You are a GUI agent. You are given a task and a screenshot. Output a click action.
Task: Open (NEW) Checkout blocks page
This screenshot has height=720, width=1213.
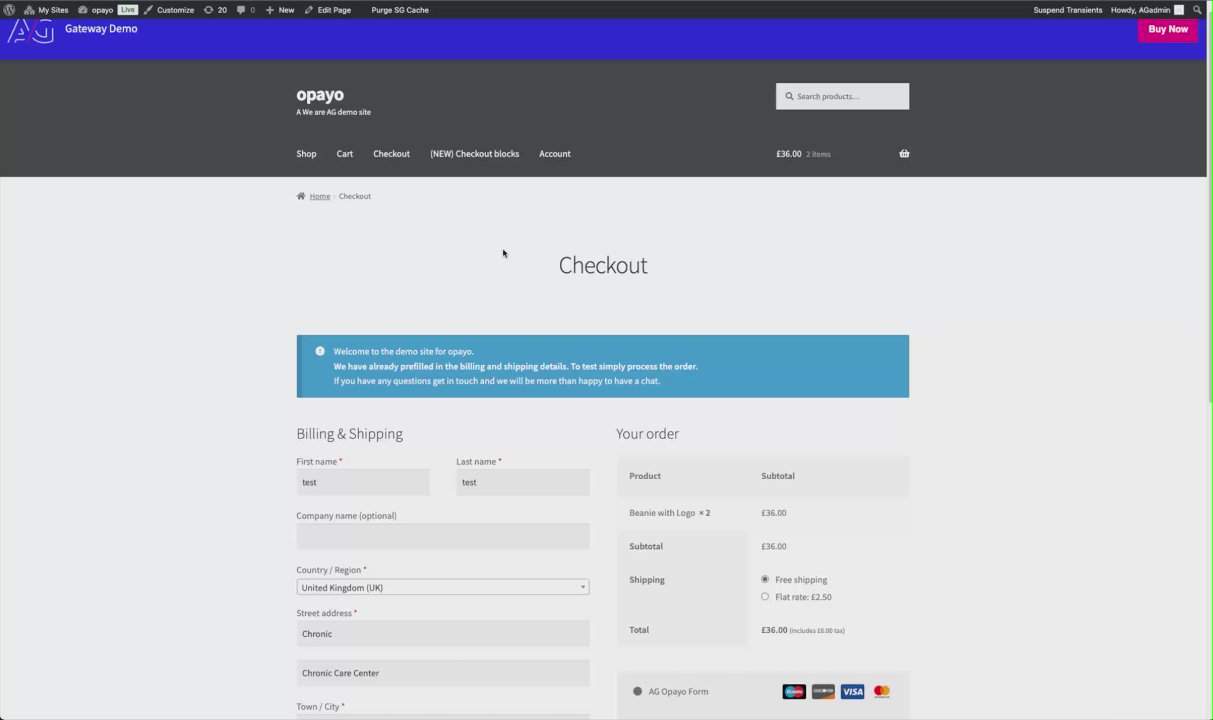(475, 154)
